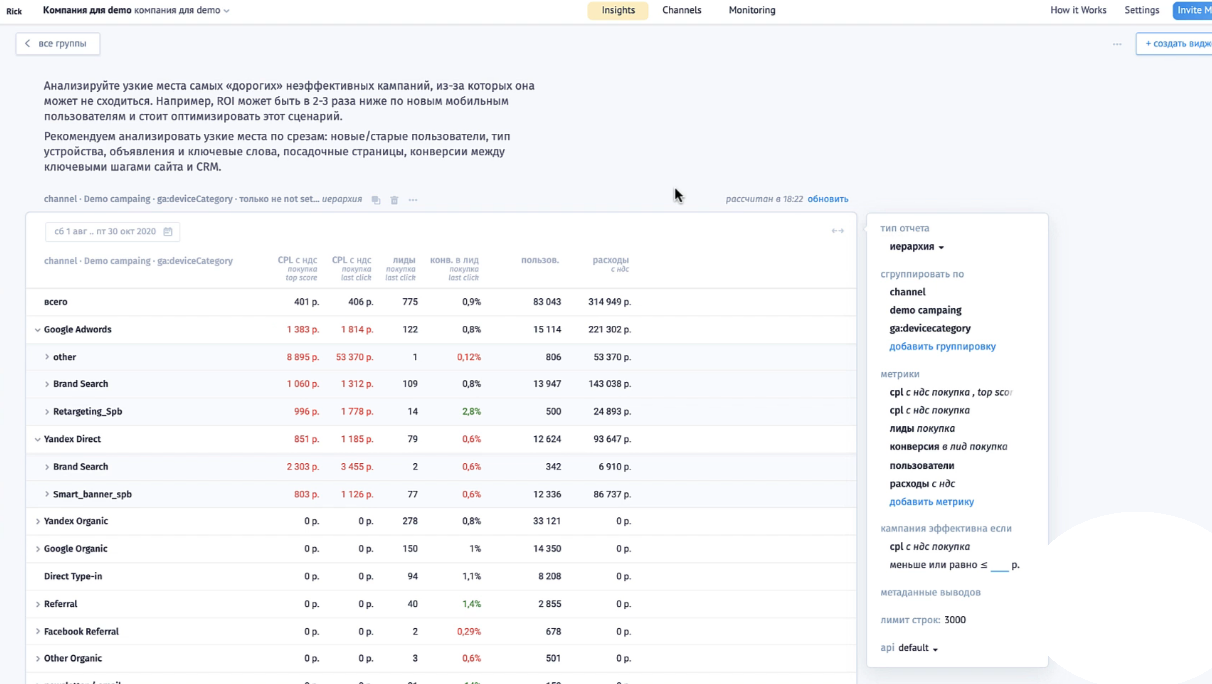Open widget options three-dot menu
1212x684 pixels.
(413, 200)
